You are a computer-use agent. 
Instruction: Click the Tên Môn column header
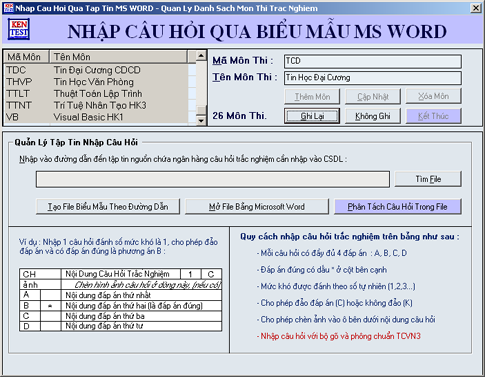pyautogui.click(x=118, y=57)
